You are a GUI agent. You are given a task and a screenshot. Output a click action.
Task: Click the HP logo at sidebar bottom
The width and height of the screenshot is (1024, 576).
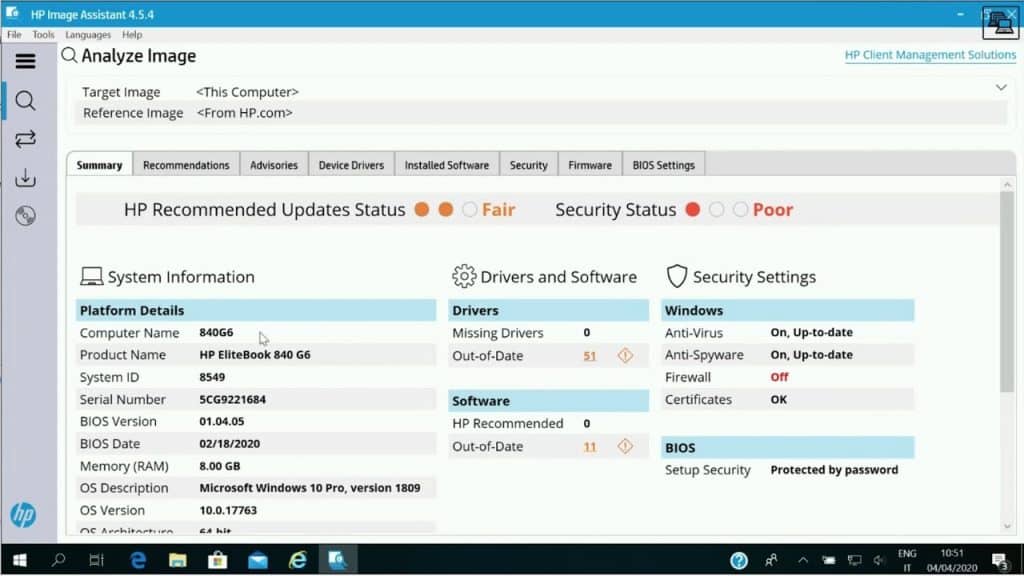point(23,515)
